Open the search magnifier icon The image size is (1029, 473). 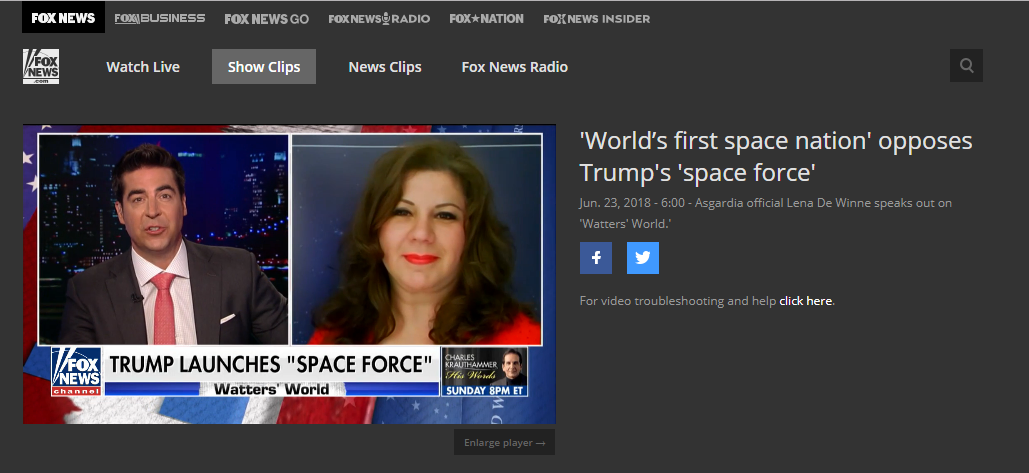click(x=966, y=66)
